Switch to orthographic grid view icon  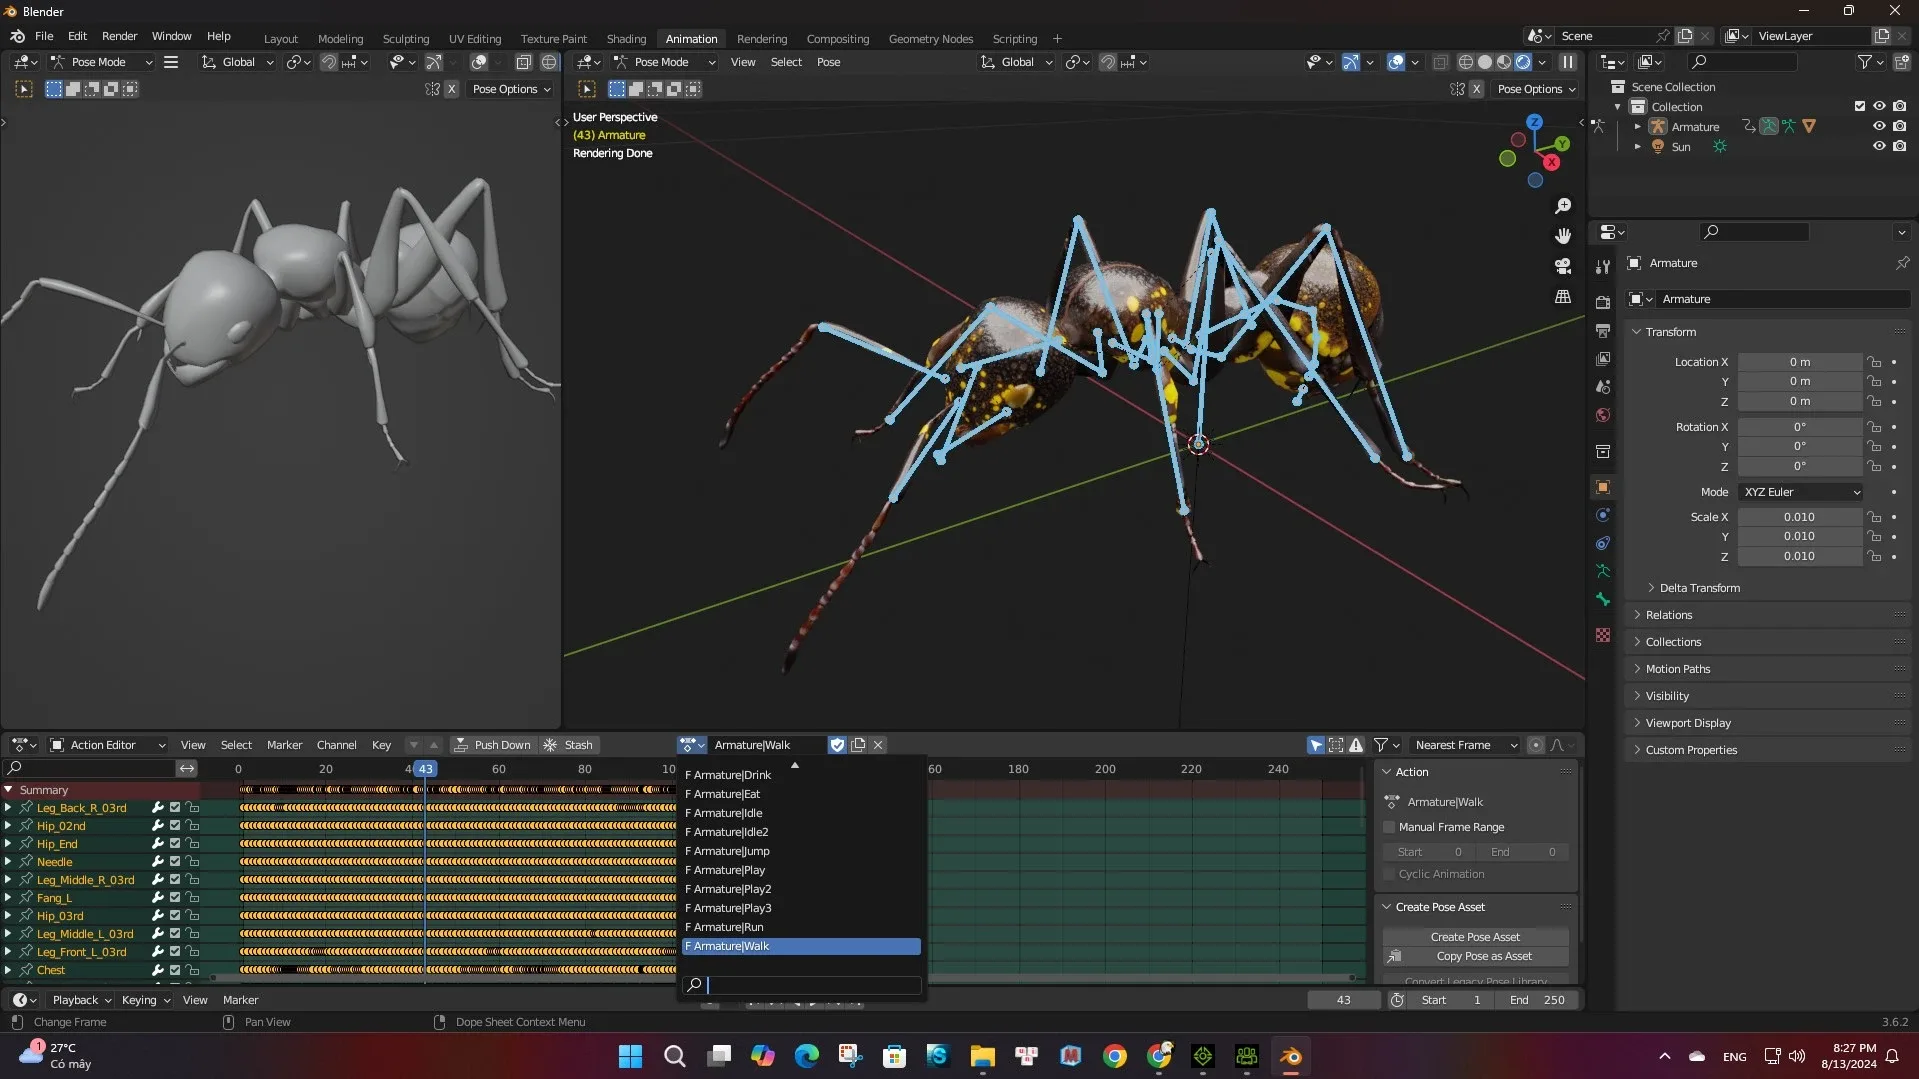pos(1563,297)
